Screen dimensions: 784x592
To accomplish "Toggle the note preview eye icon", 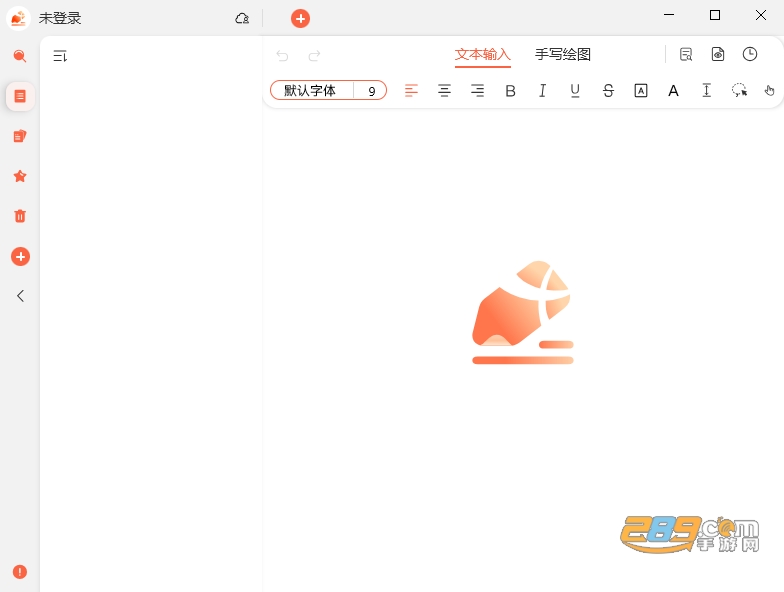I will [x=718, y=54].
